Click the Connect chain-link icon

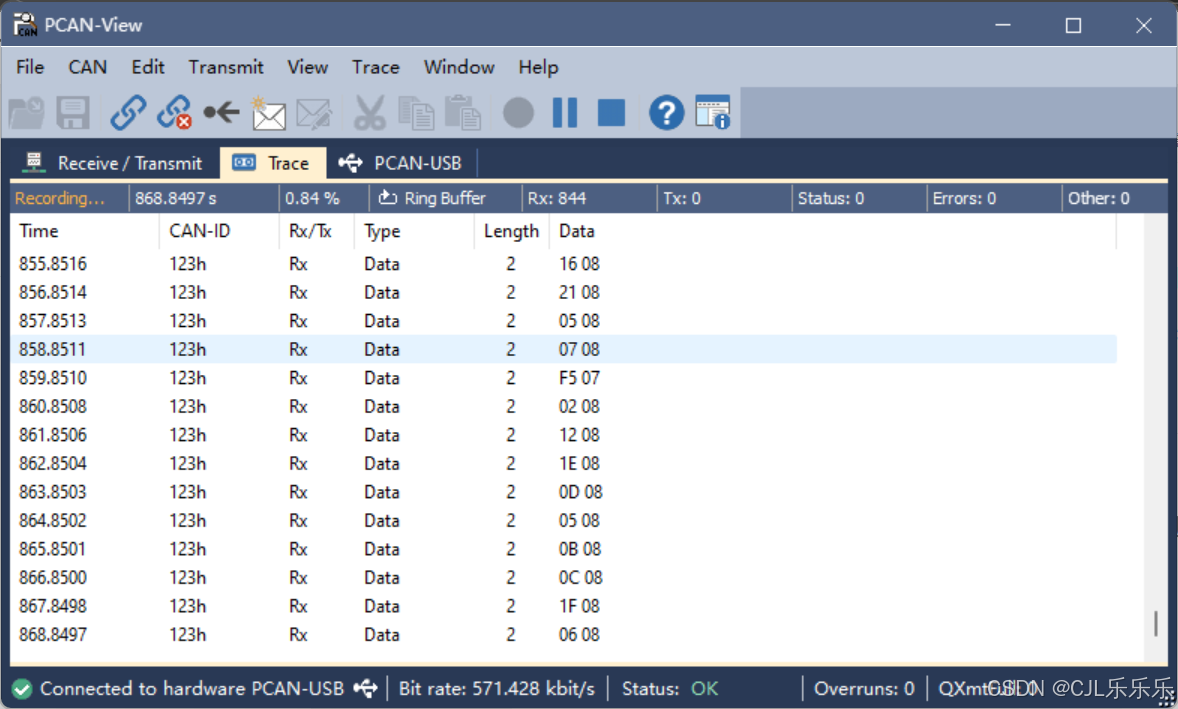tap(128, 113)
